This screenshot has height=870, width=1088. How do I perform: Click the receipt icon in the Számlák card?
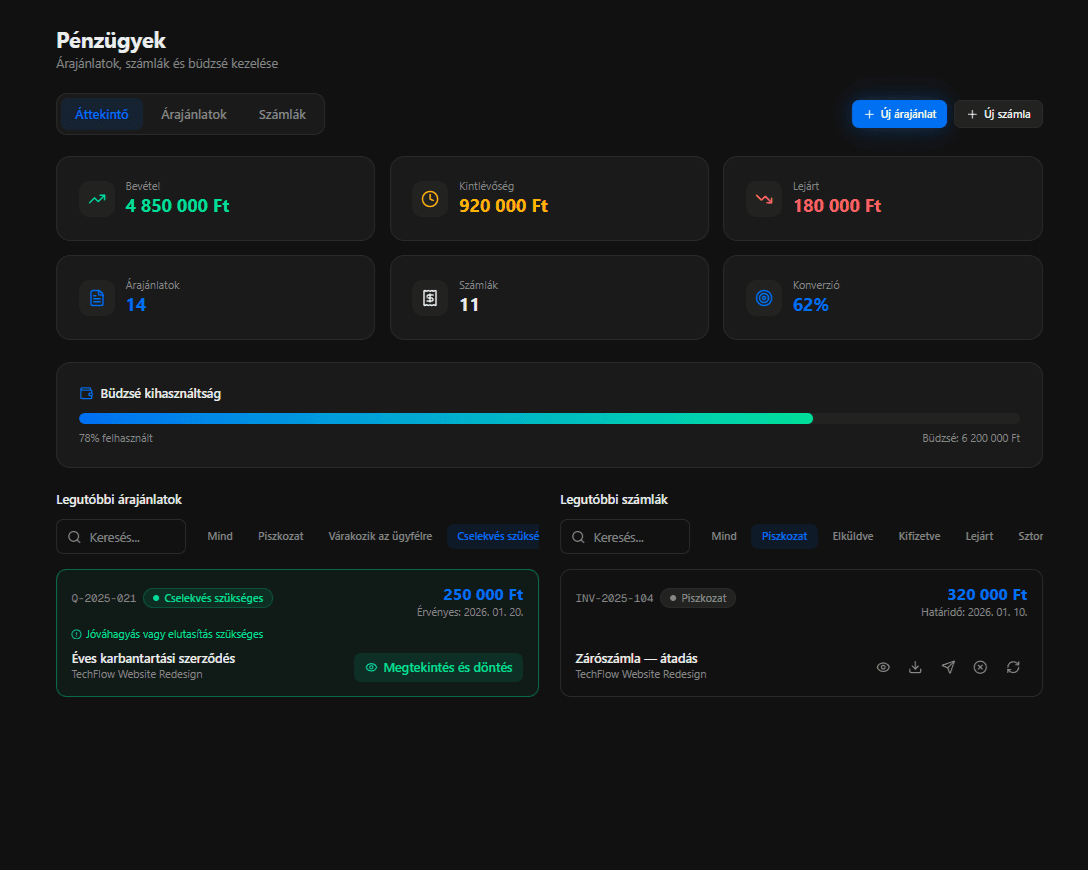pyautogui.click(x=430, y=298)
